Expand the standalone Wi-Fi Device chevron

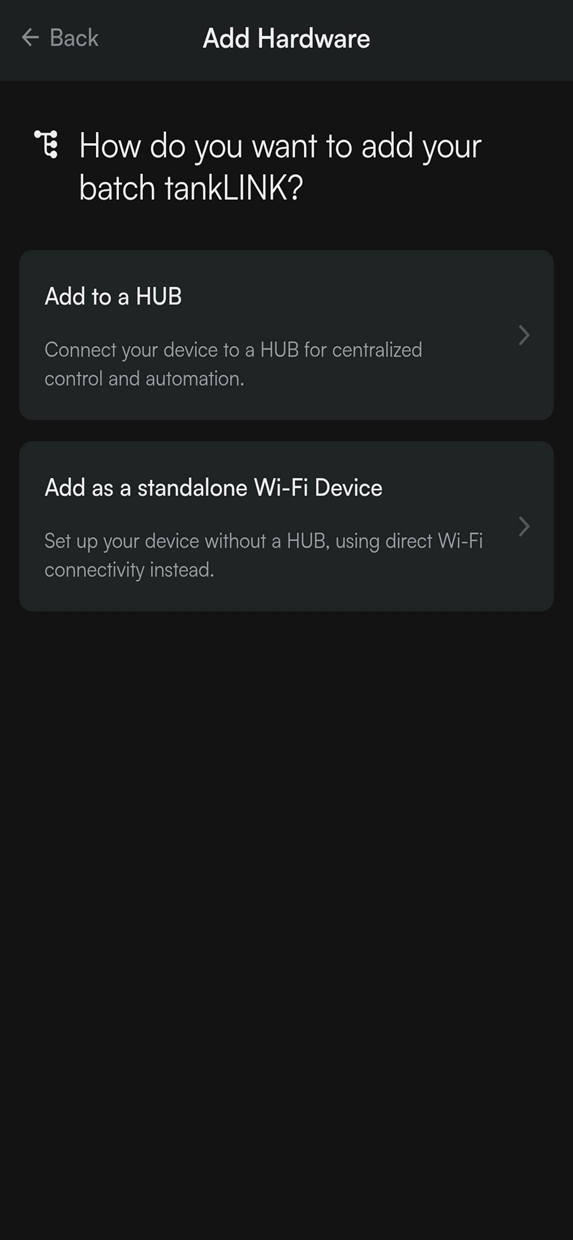[x=524, y=526]
